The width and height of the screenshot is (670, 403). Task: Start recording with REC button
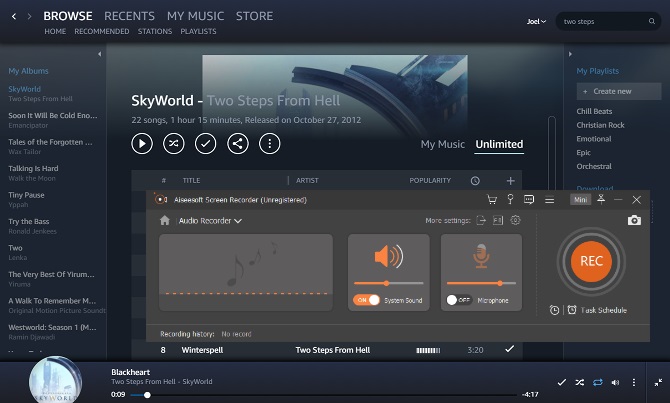[591, 261]
